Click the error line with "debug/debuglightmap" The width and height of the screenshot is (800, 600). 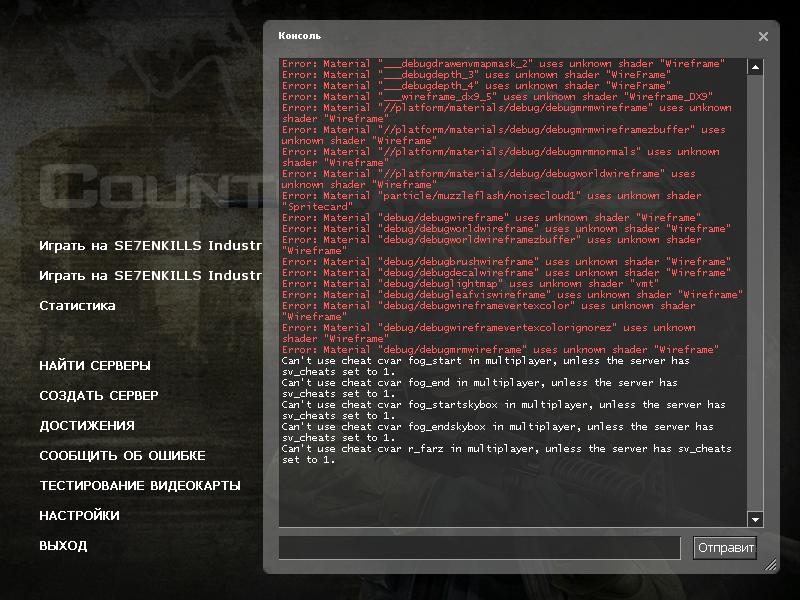(x=470, y=284)
